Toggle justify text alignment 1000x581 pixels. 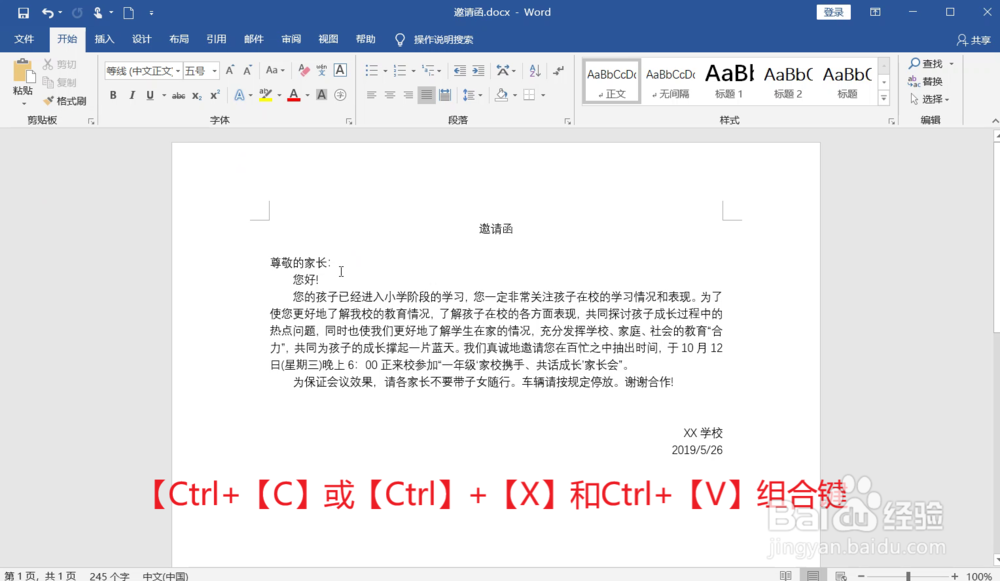(x=426, y=94)
